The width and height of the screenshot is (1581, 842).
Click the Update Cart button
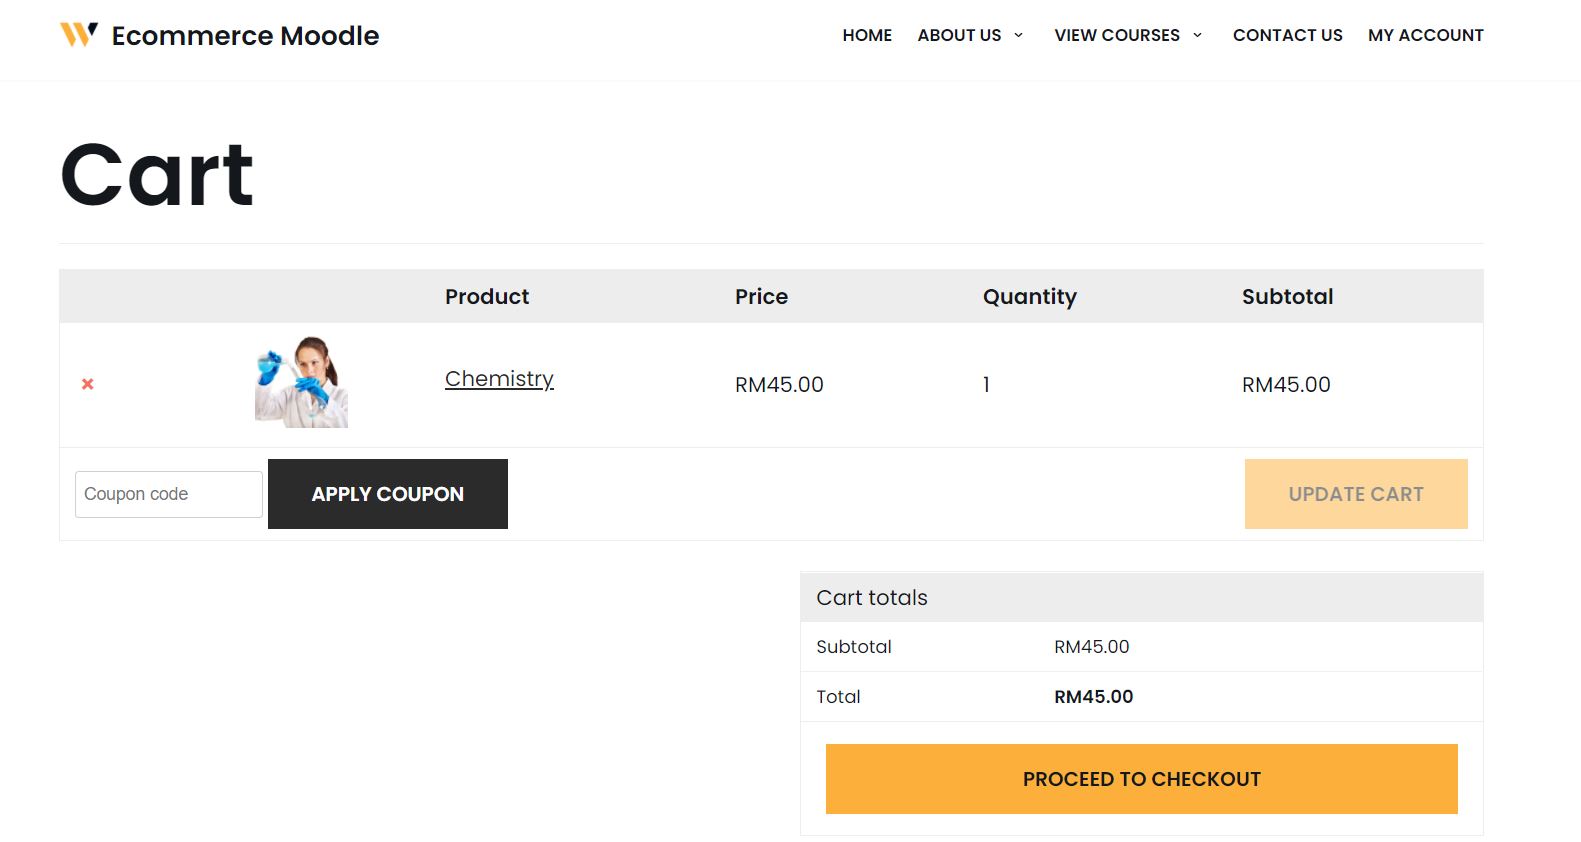click(x=1355, y=494)
